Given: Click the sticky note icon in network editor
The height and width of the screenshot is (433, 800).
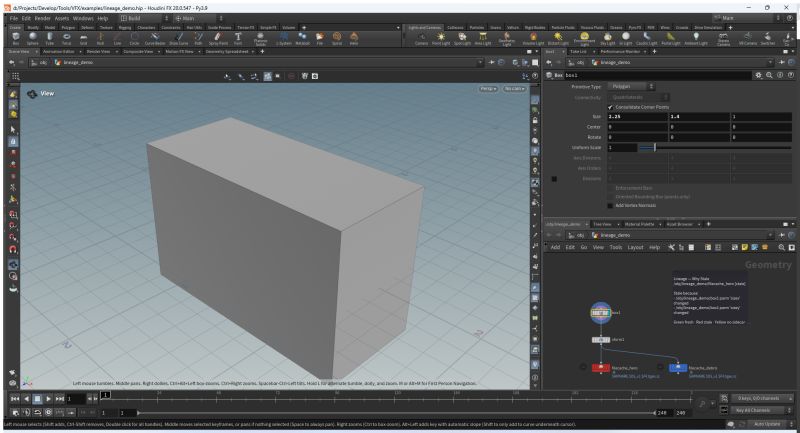Looking at the screenshot, I should [x=745, y=247].
